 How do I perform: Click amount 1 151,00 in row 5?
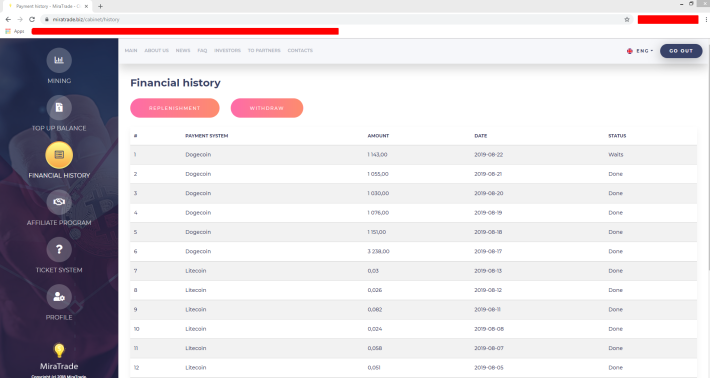click(x=377, y=232)
